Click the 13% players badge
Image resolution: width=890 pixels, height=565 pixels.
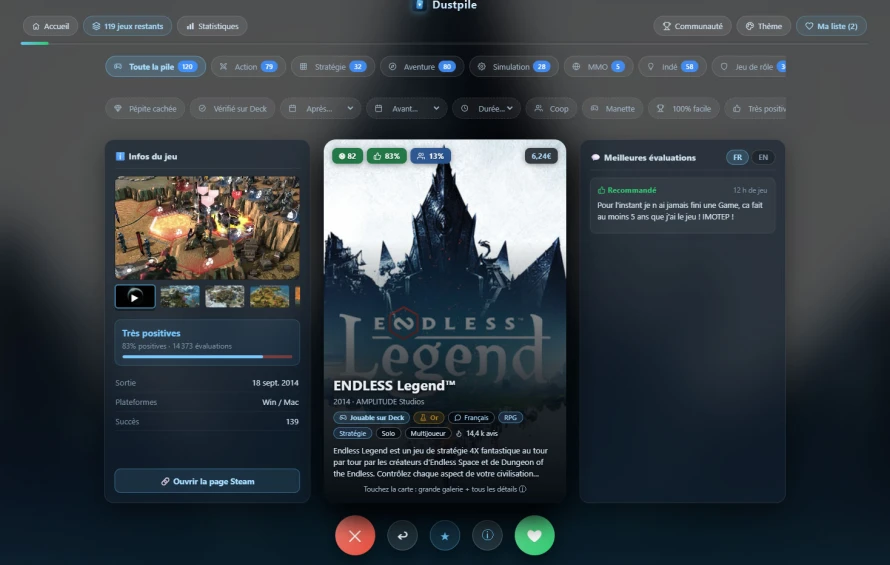(431, 156)
